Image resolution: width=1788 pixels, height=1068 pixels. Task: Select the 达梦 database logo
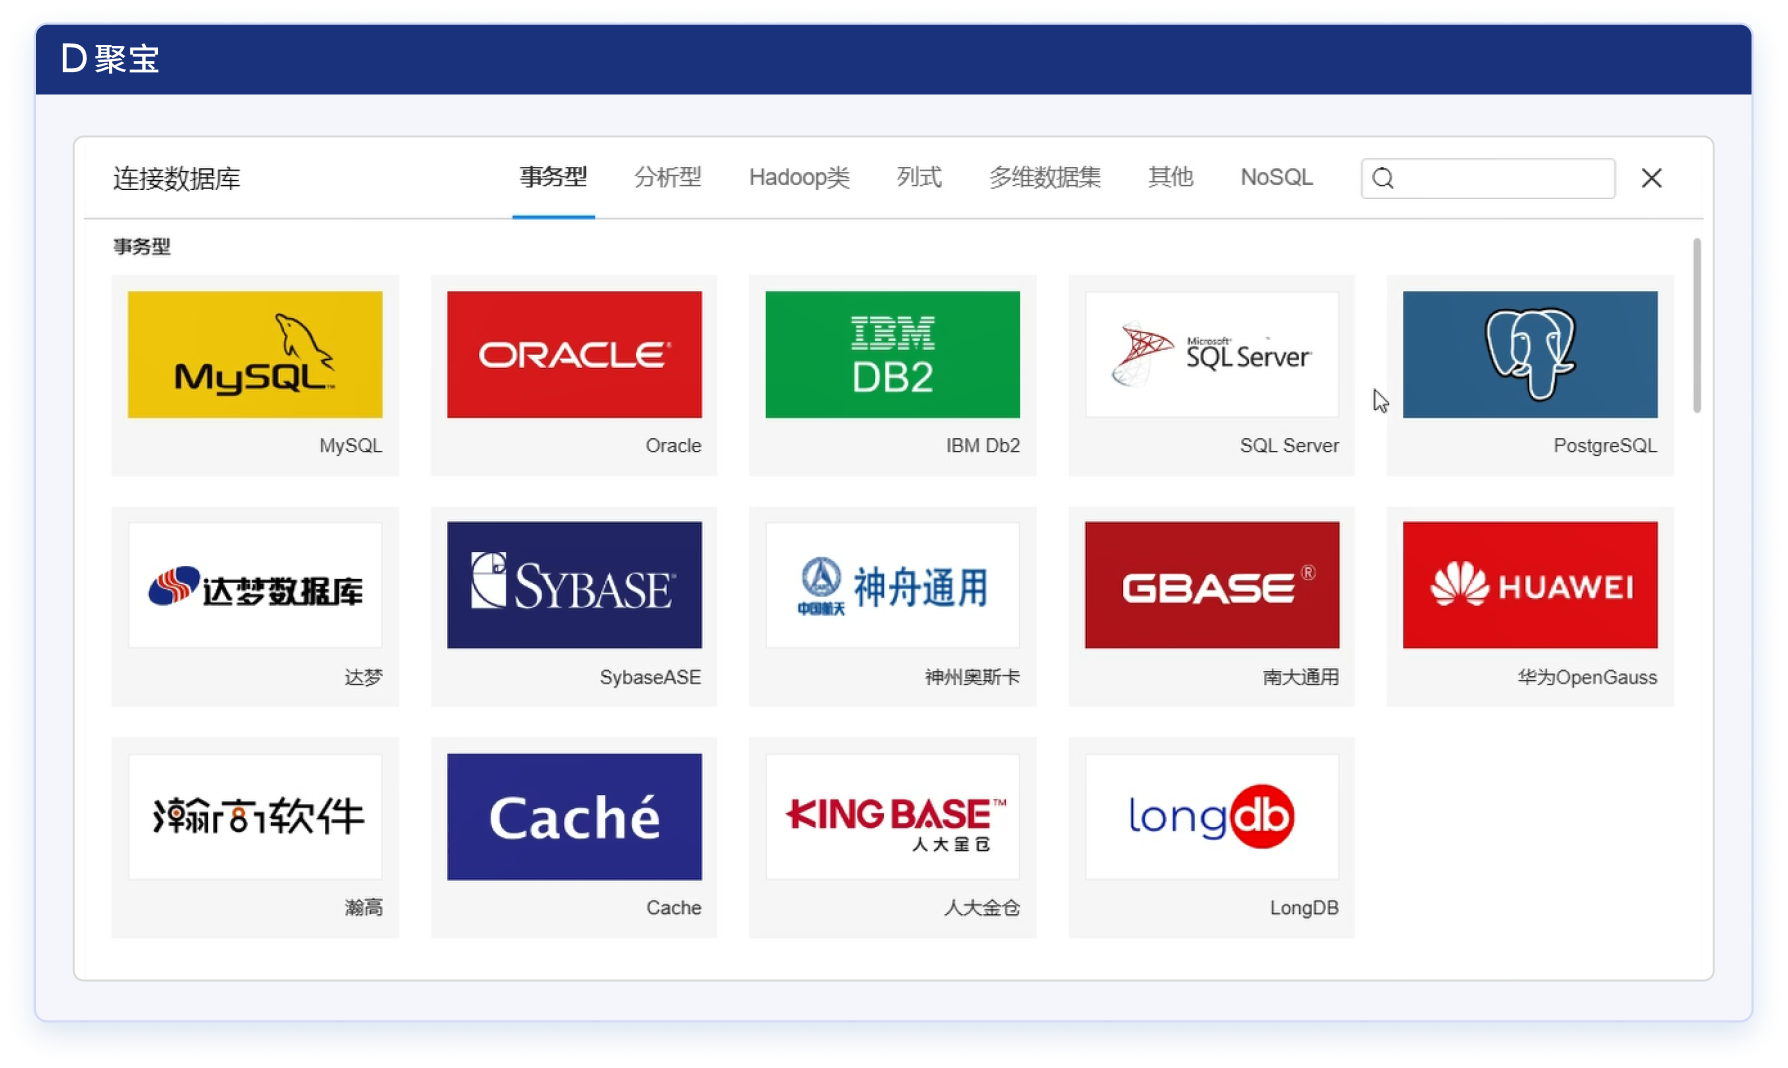[255, 585]
